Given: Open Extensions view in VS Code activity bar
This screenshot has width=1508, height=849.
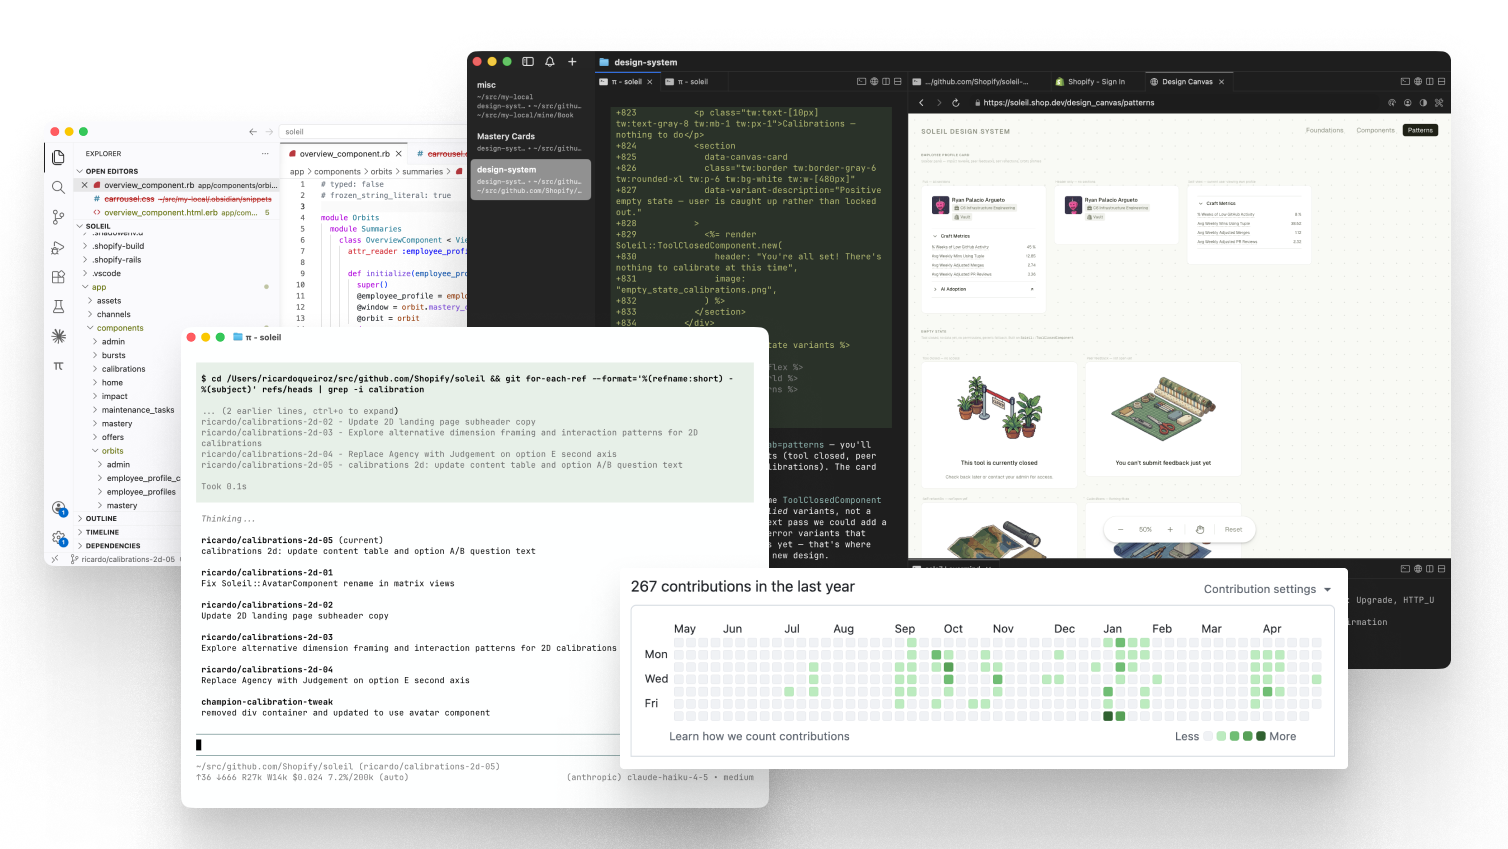Looking at the screenshot, I should pos(58,277).
